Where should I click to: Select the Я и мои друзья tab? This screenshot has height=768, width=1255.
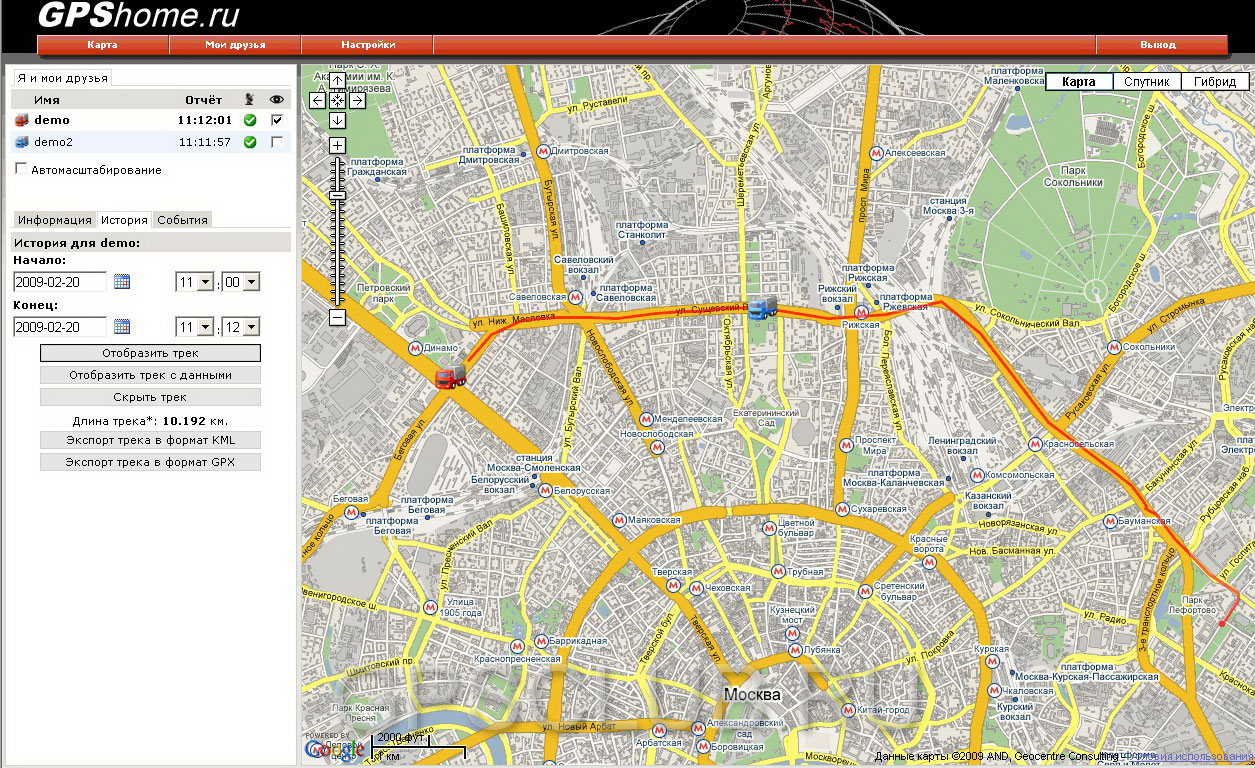pyautogui.click(x=62, y=77)
